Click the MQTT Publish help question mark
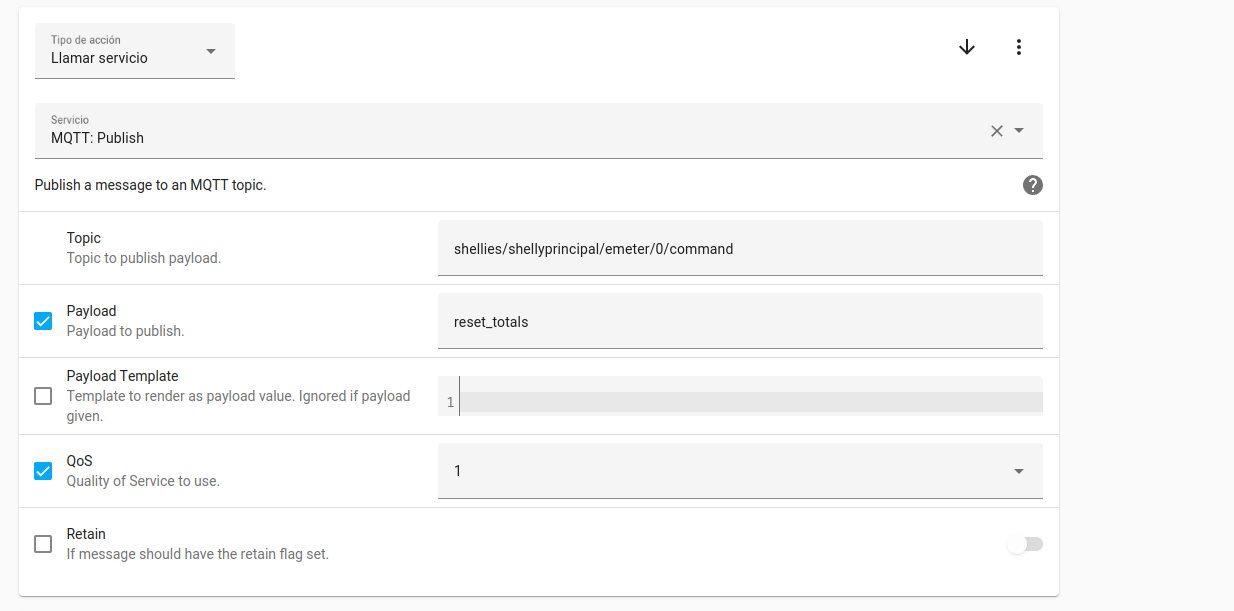 click(1033, 185)
